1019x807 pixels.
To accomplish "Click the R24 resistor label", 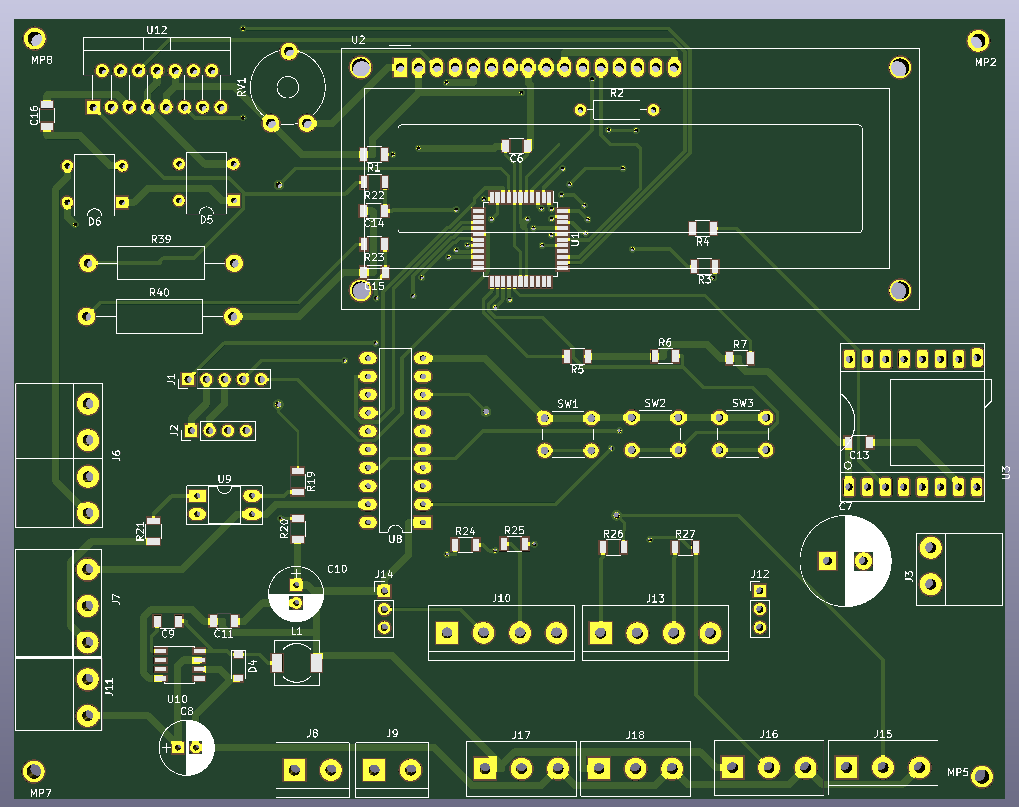I will pyautogui.click(x=465, y=531).
